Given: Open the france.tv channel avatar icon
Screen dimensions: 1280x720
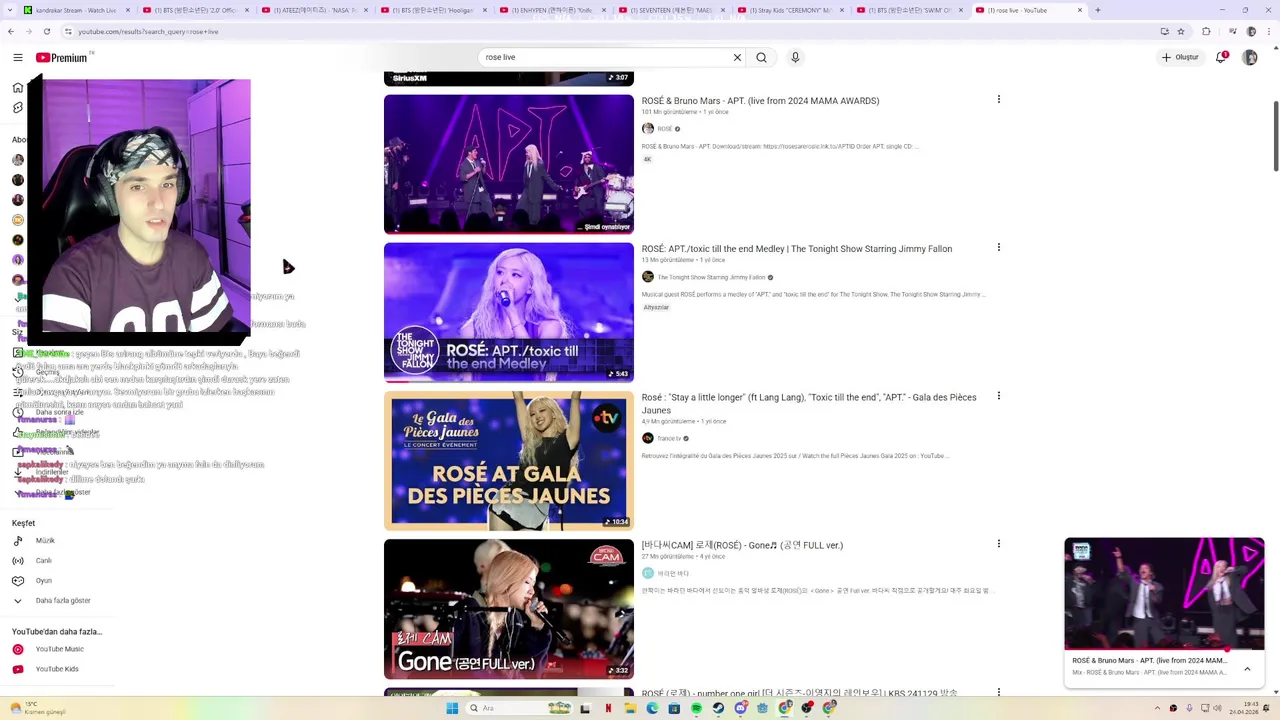Looking at the screenshot, I should tap(648, 438).
